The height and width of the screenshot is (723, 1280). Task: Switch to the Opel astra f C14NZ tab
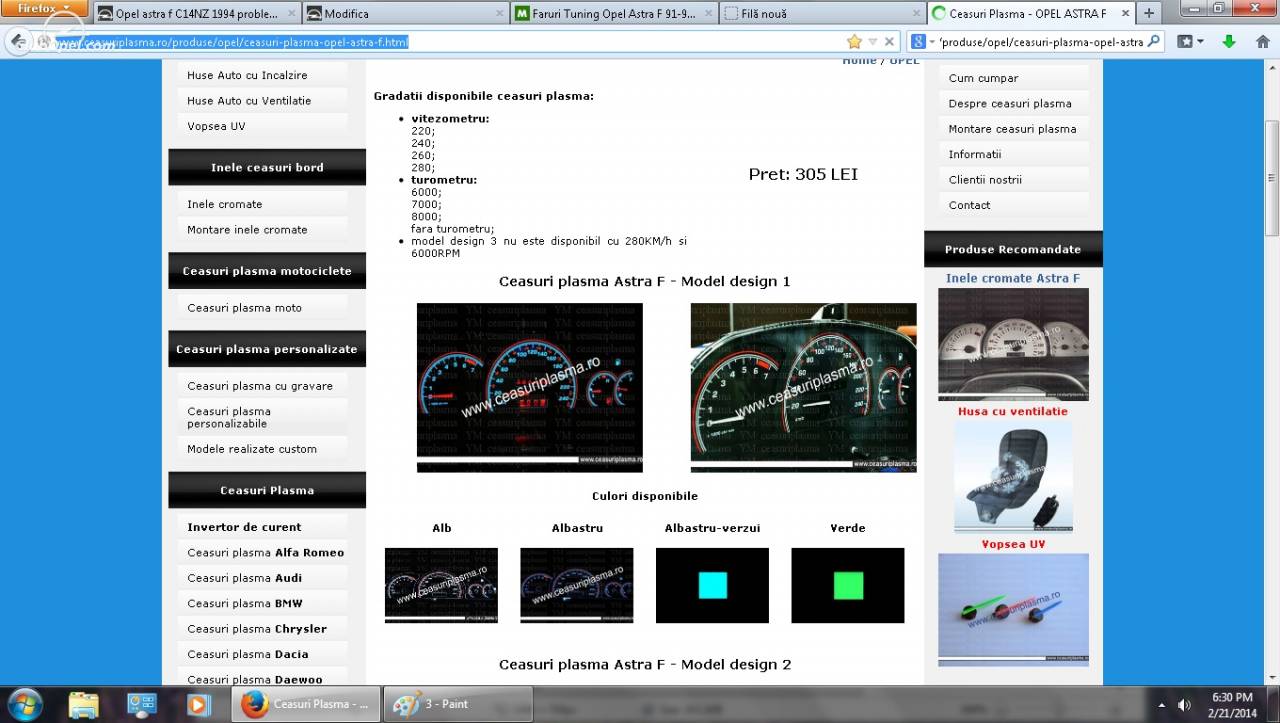(x=197, y=14)
